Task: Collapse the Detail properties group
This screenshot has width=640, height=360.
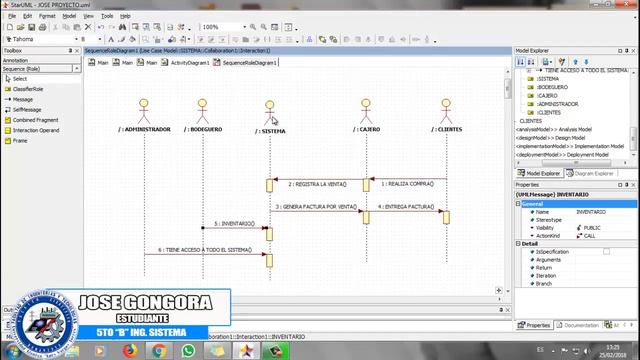Action: coord(518,244)
